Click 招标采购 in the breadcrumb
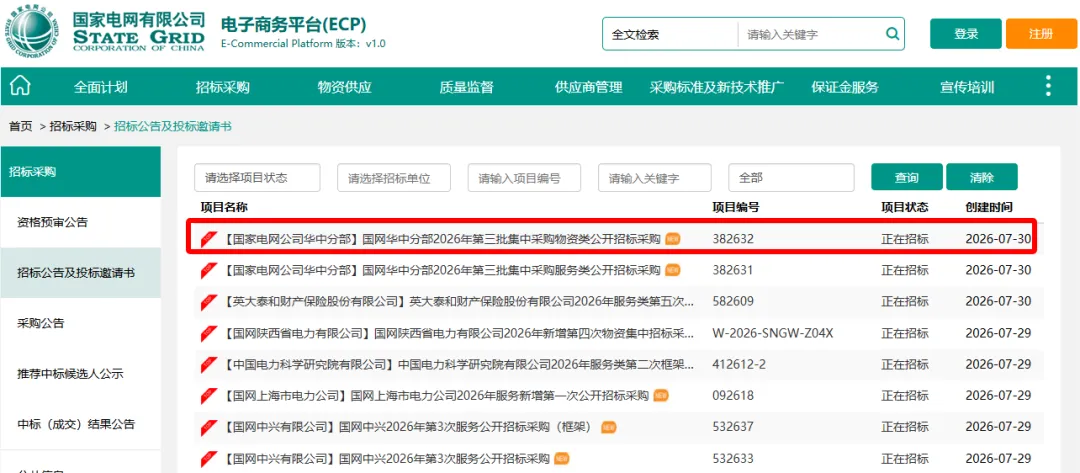 [x=73, y=126]
